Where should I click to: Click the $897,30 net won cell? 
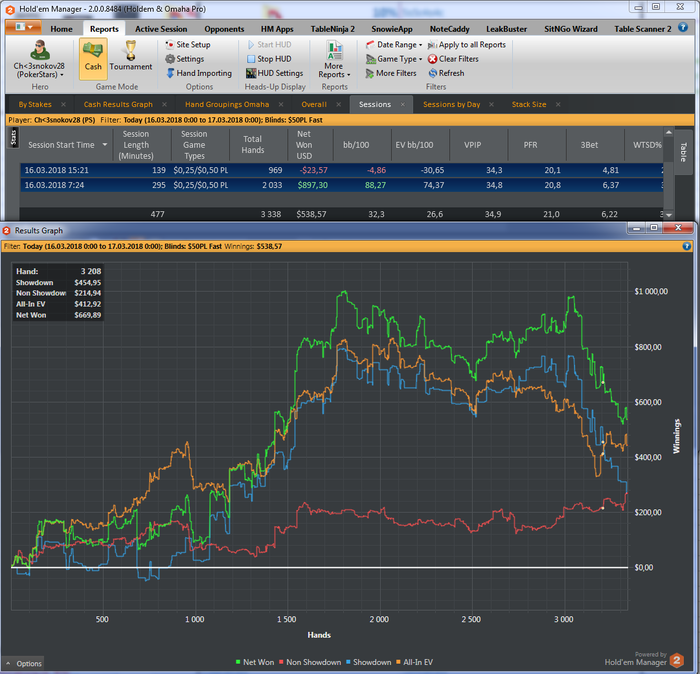[x=312, y=185]
